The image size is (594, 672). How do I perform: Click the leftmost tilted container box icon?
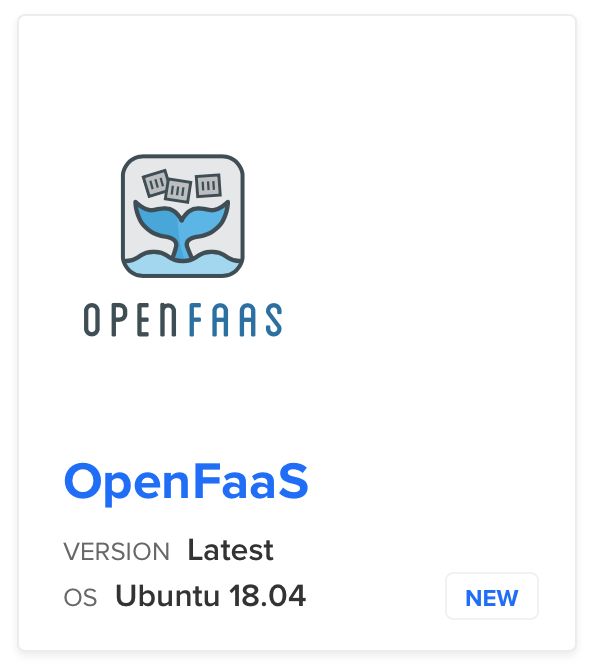(155, 183)
